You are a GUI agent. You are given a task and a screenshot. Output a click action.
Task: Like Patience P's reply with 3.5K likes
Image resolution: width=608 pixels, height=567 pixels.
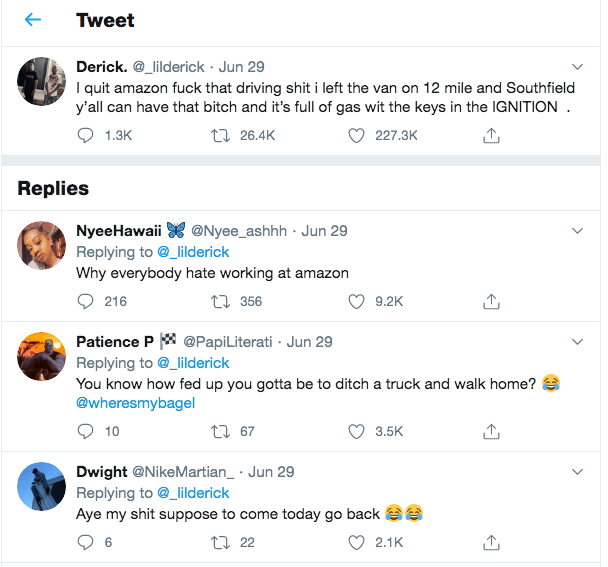click(356, 431)
